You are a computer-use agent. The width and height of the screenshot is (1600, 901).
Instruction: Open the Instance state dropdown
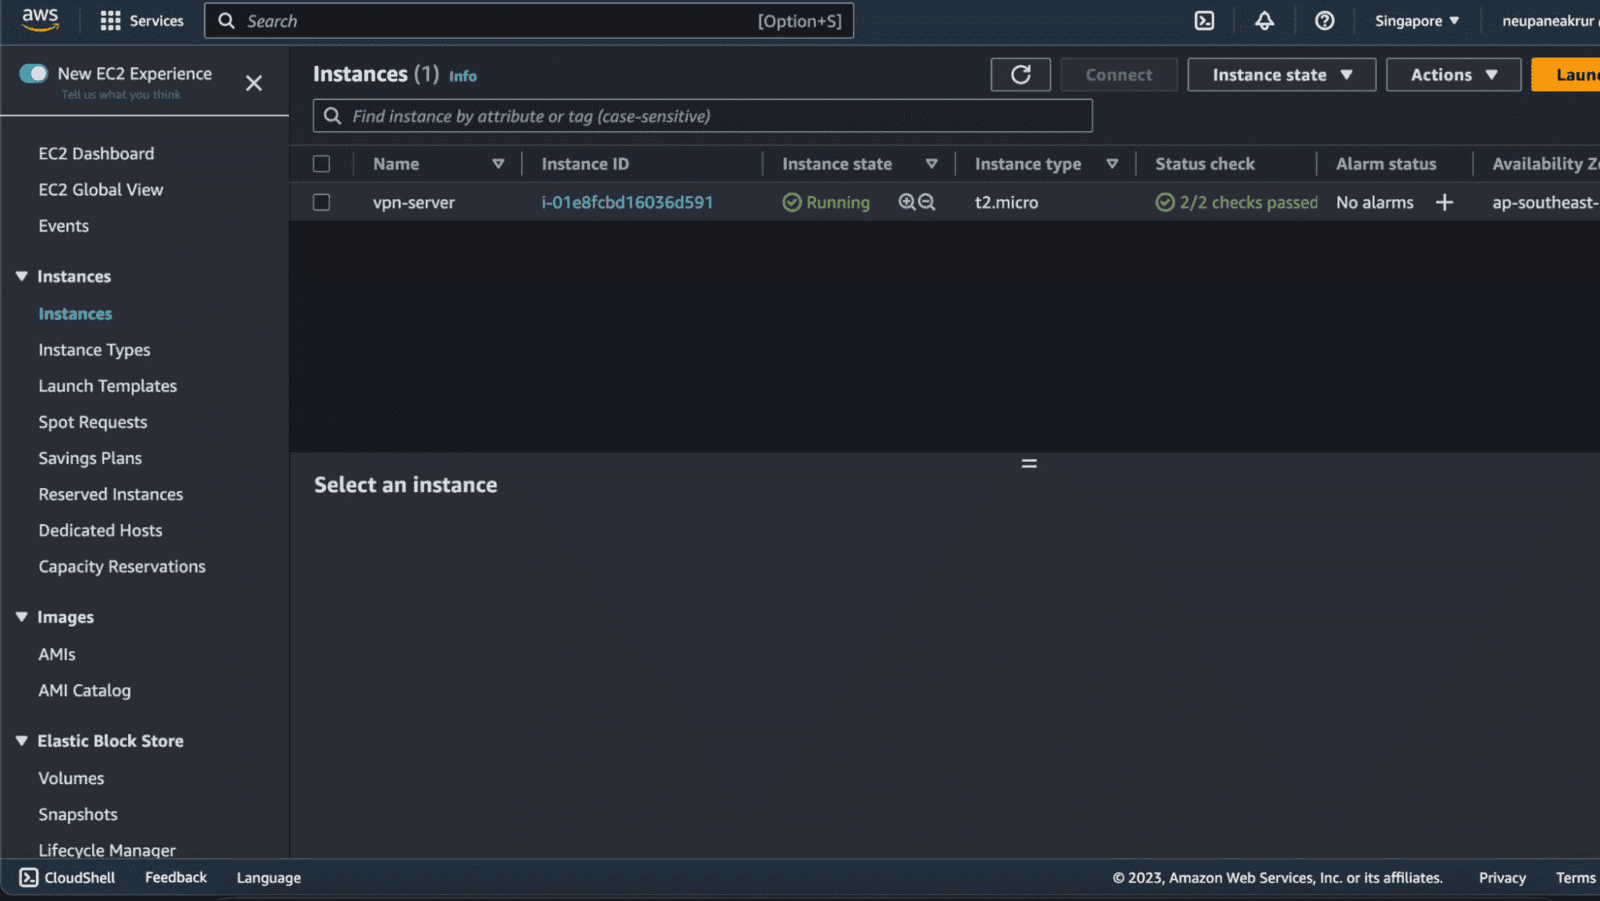point(1281,74)
